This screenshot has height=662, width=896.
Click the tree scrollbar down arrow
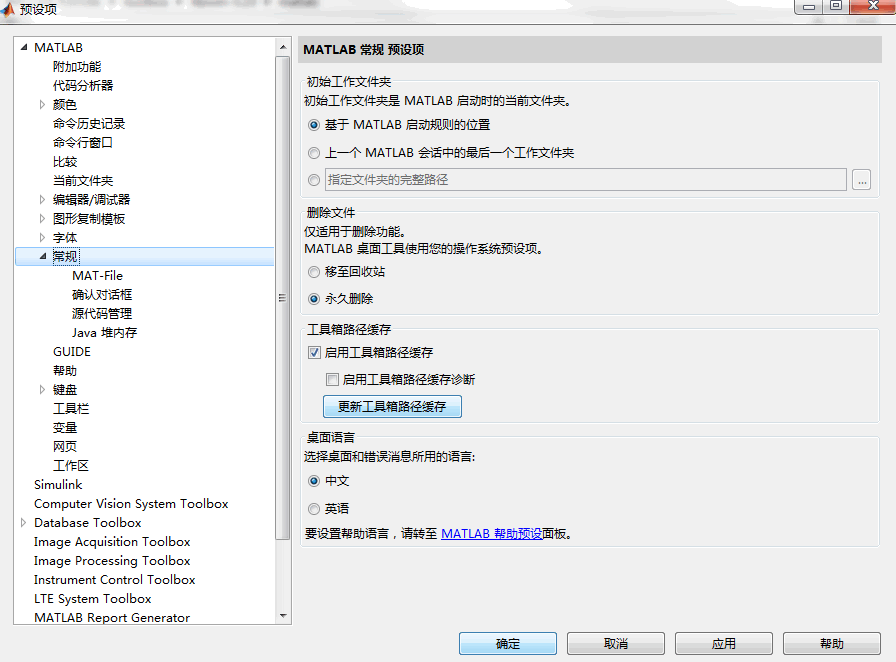point(283,616)
